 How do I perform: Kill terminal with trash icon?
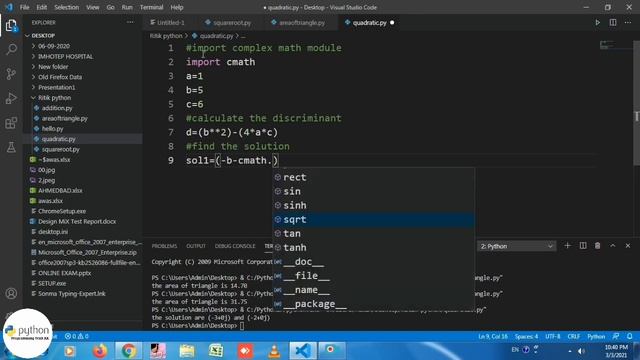pyautogui.click(x=598, y=246)
